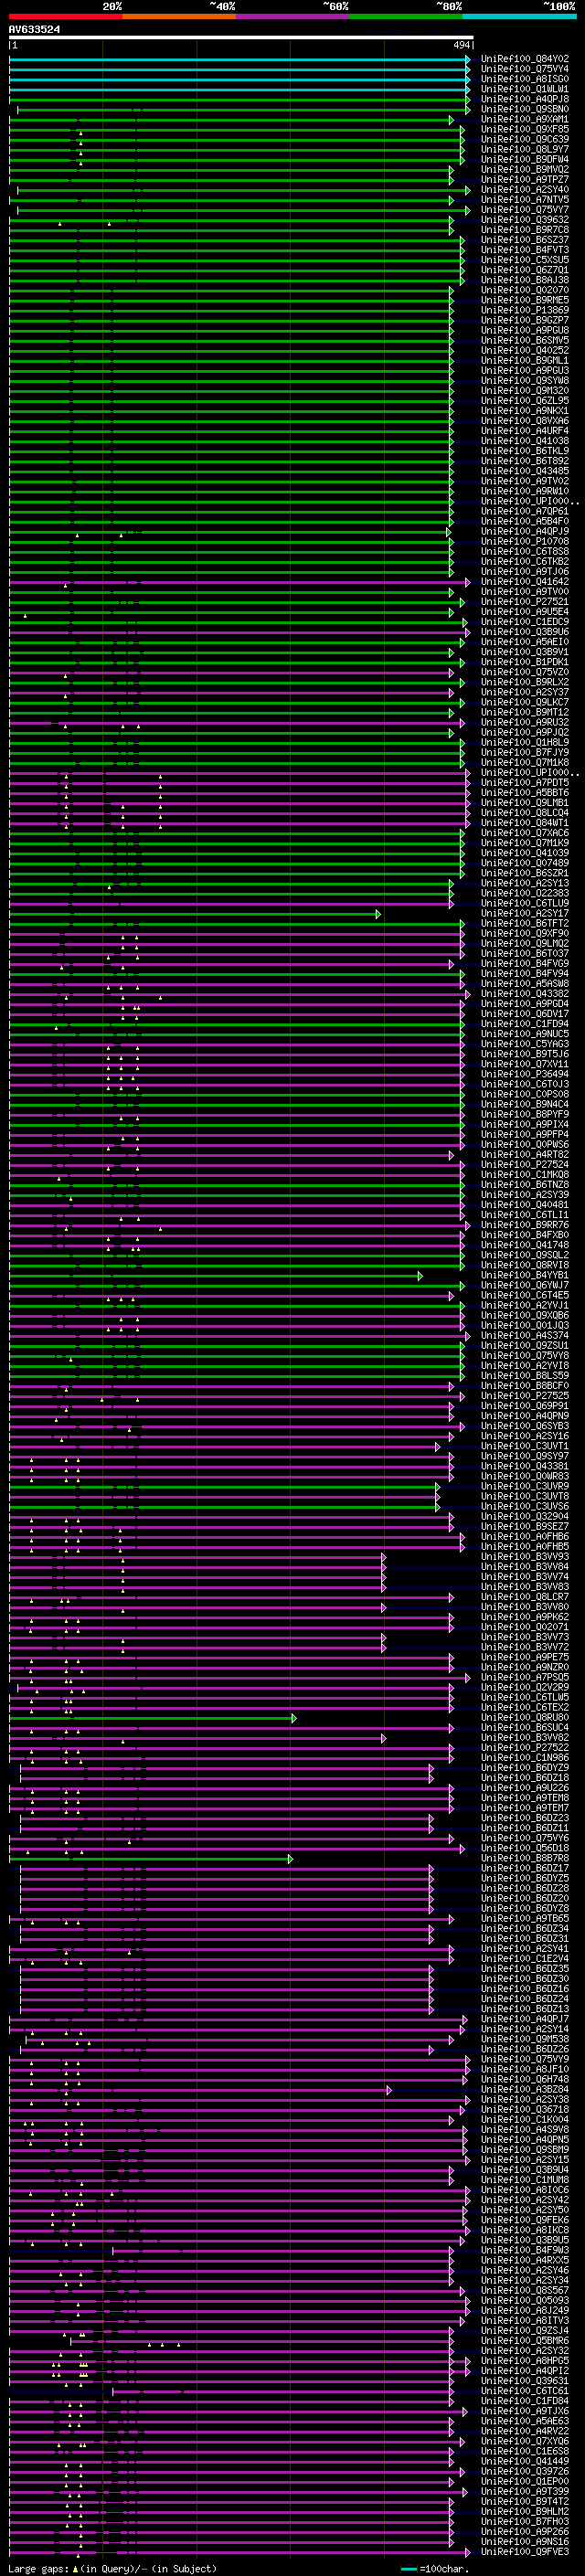
Task: Select the UniRef100_P13869 hit label
Action: (x=525, y=310)
